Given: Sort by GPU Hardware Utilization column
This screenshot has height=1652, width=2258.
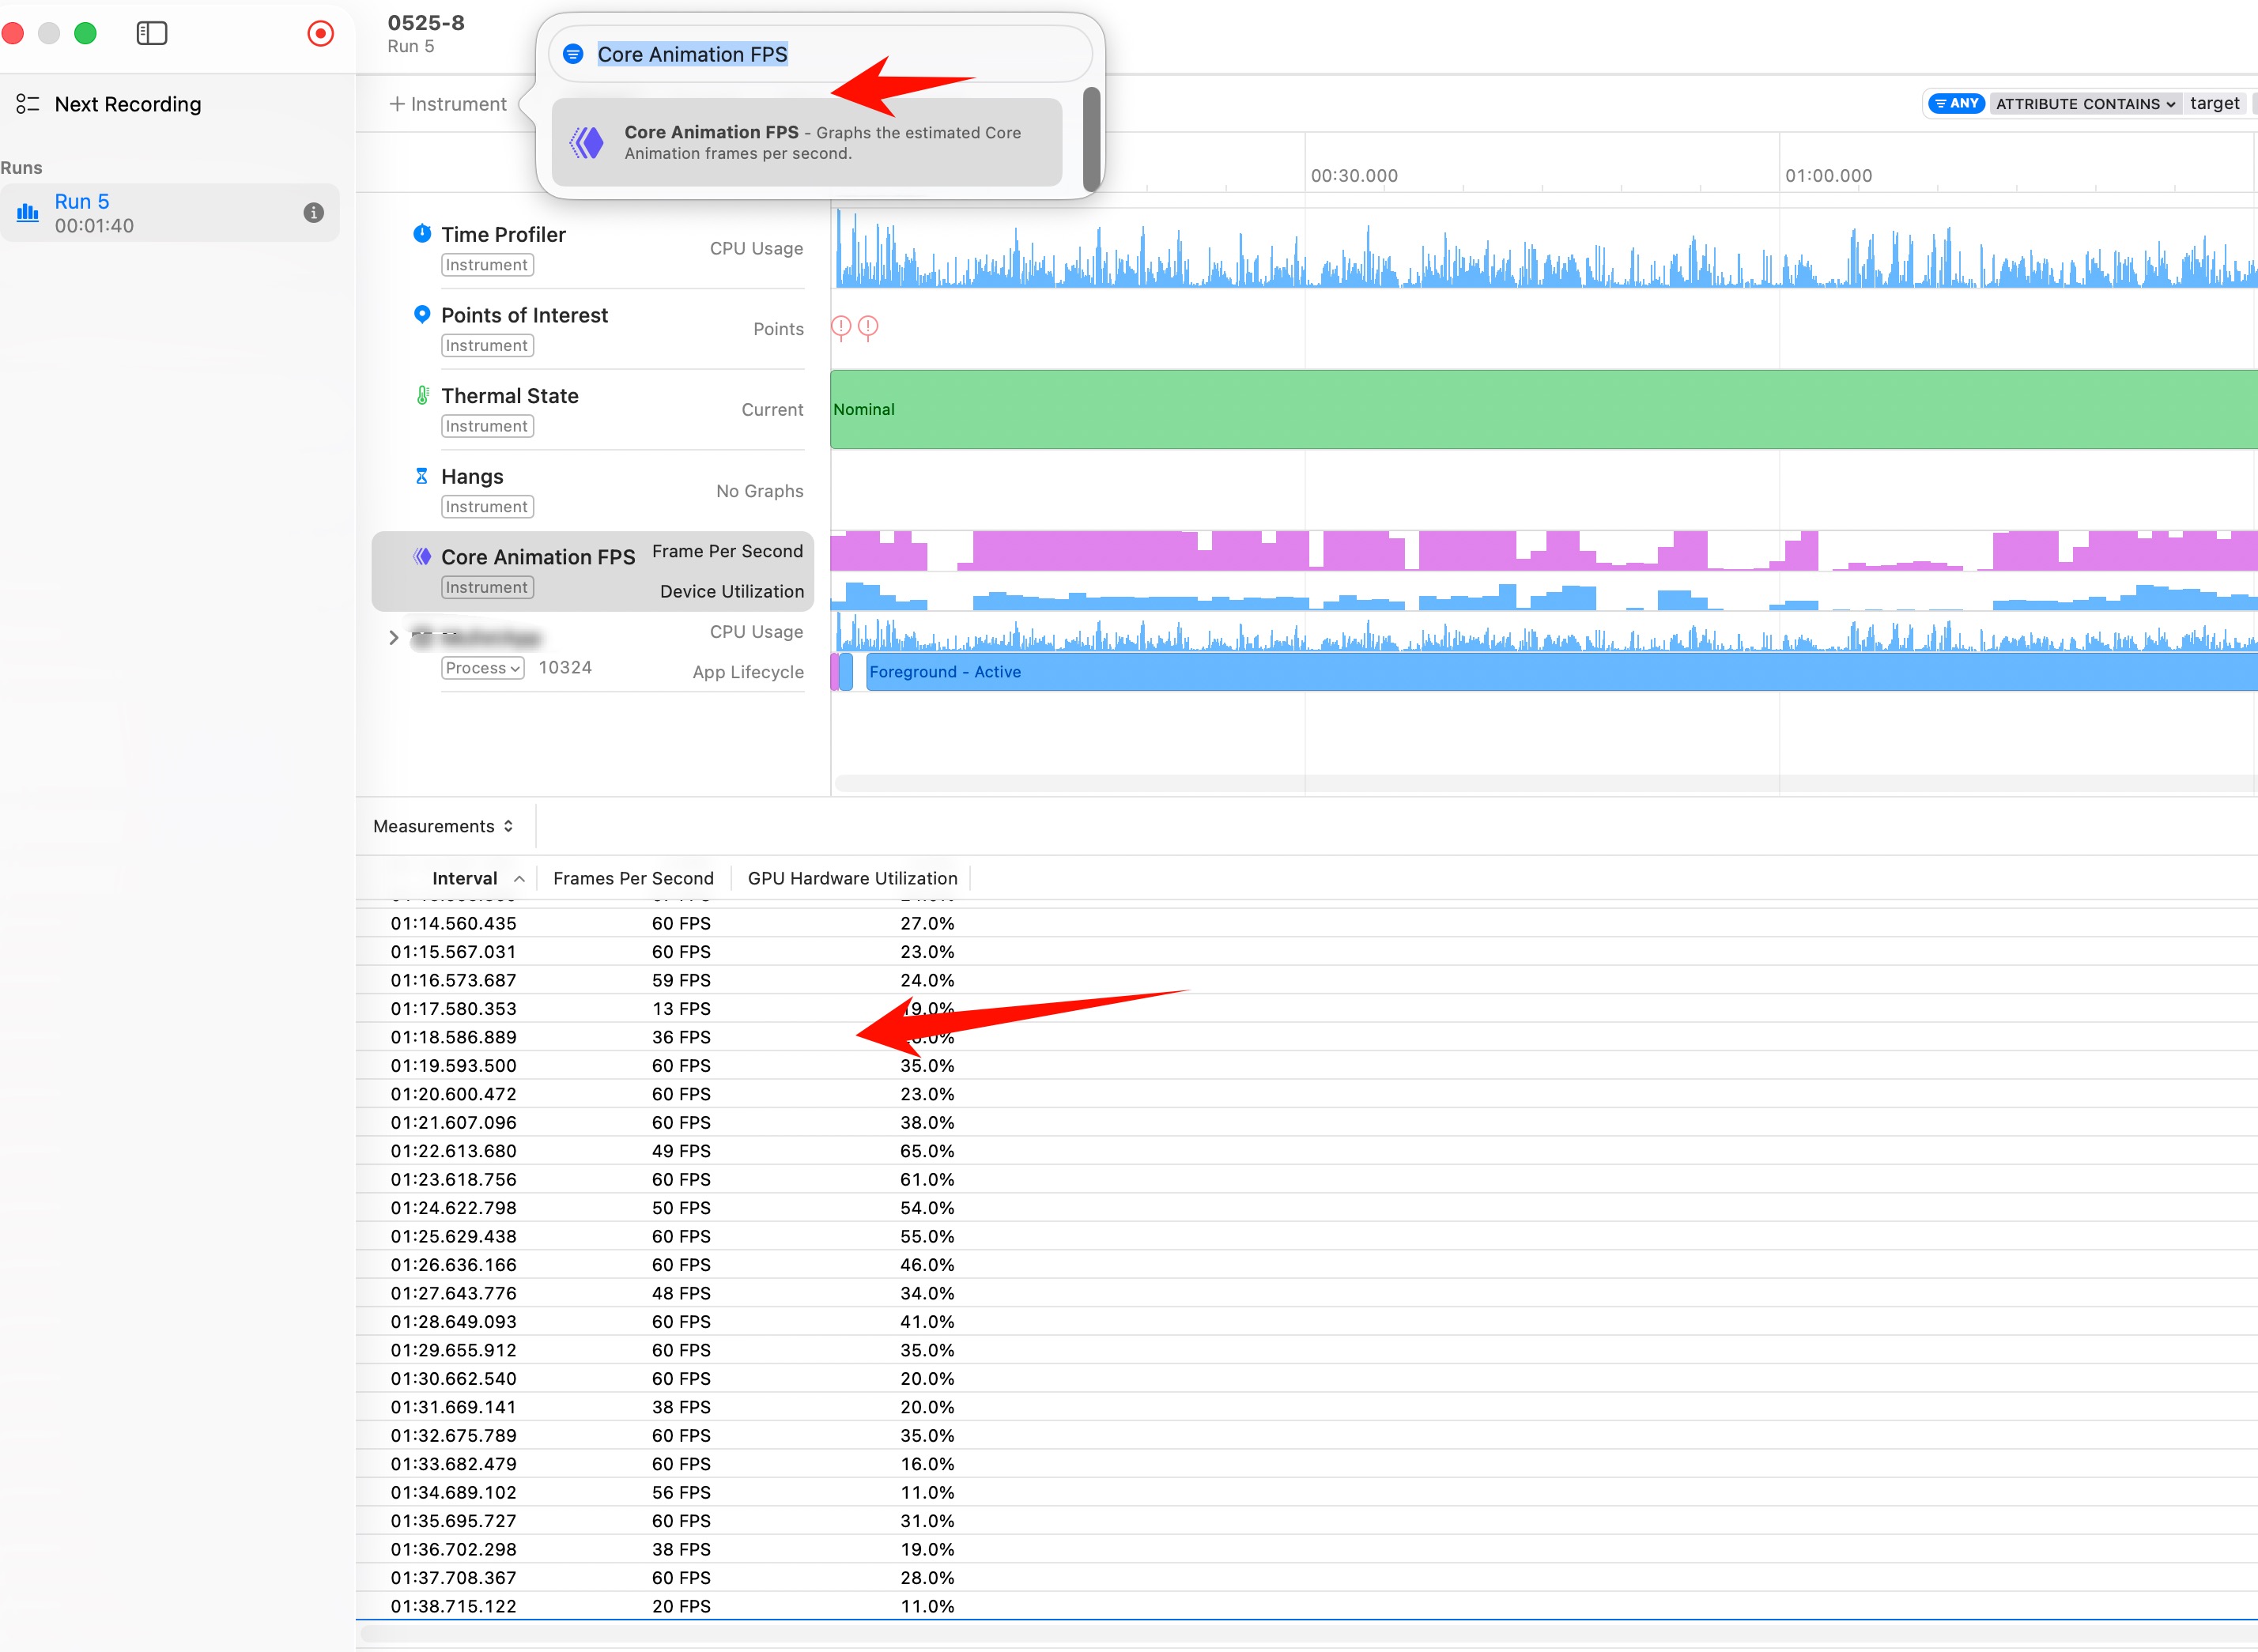Looking at the screenshot, I should pos(852,878).
